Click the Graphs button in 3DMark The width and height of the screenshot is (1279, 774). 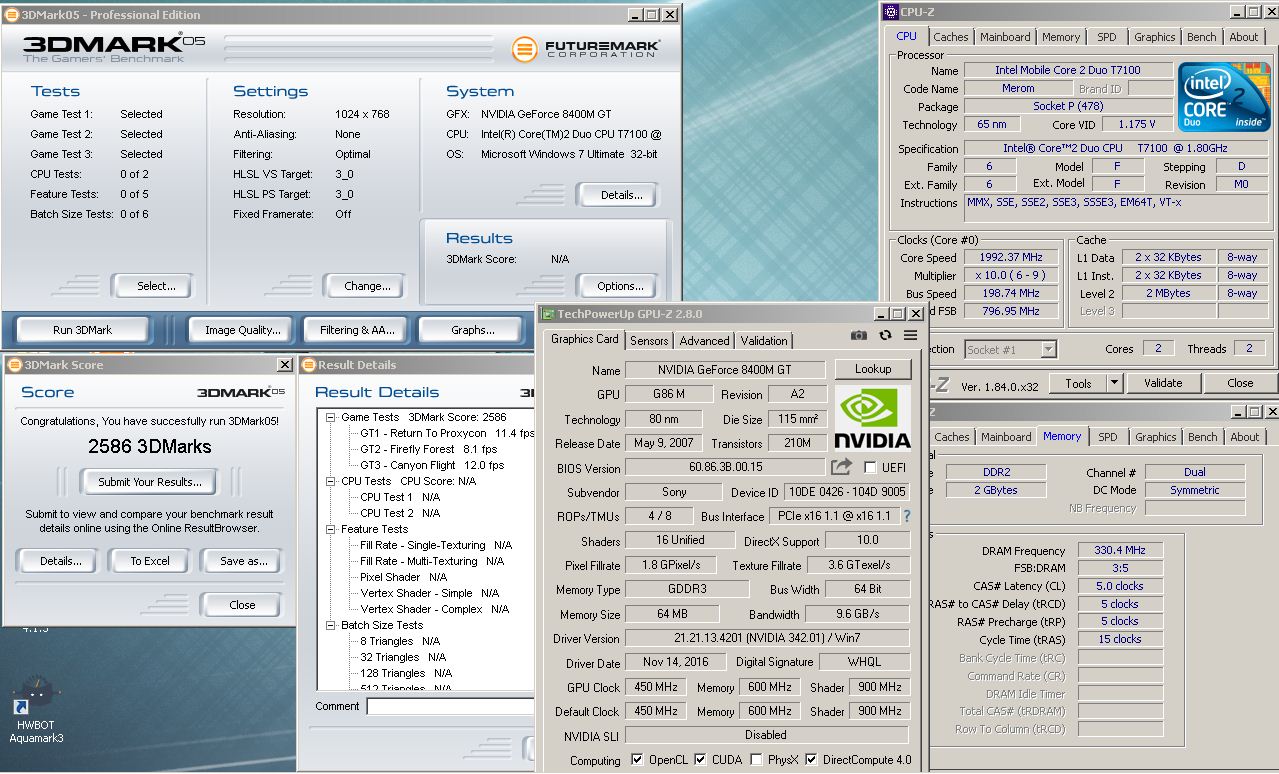coord(472,330)
